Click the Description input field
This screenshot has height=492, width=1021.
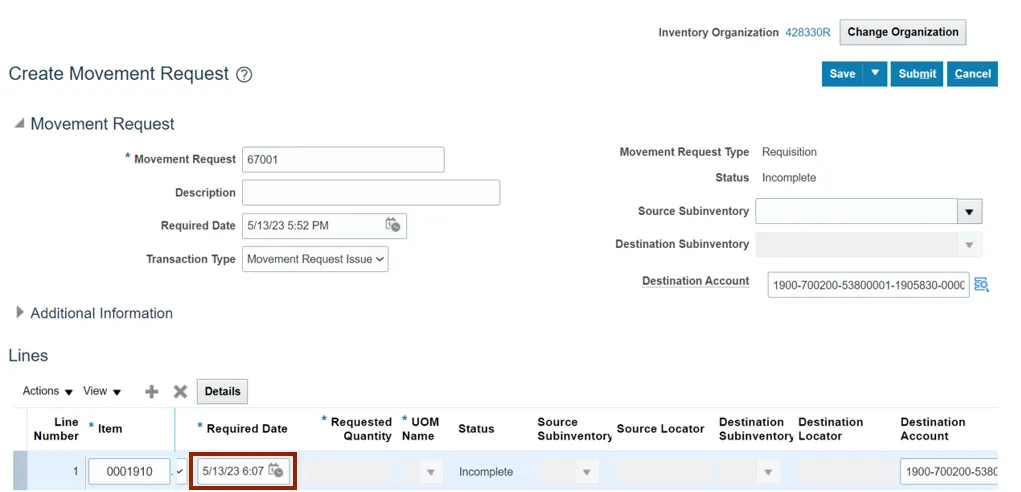[x=370, y=193]
